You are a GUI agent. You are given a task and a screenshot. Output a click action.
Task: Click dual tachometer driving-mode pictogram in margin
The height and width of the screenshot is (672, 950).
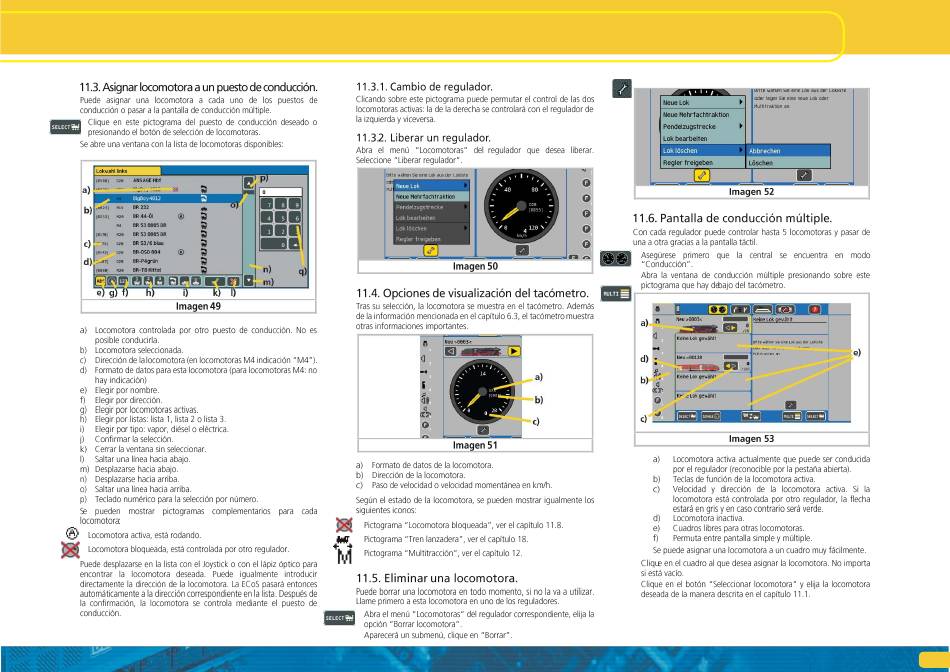point(616,259)
